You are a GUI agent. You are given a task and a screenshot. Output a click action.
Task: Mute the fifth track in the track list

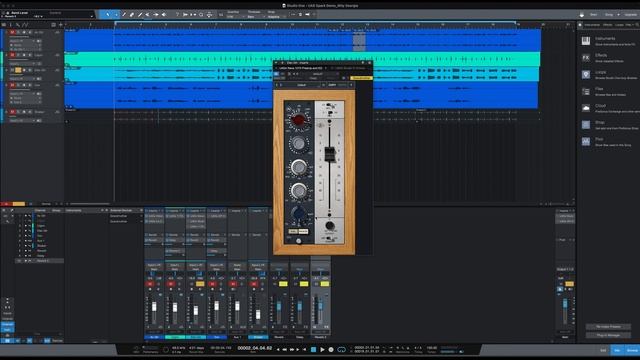coord(12,111)
